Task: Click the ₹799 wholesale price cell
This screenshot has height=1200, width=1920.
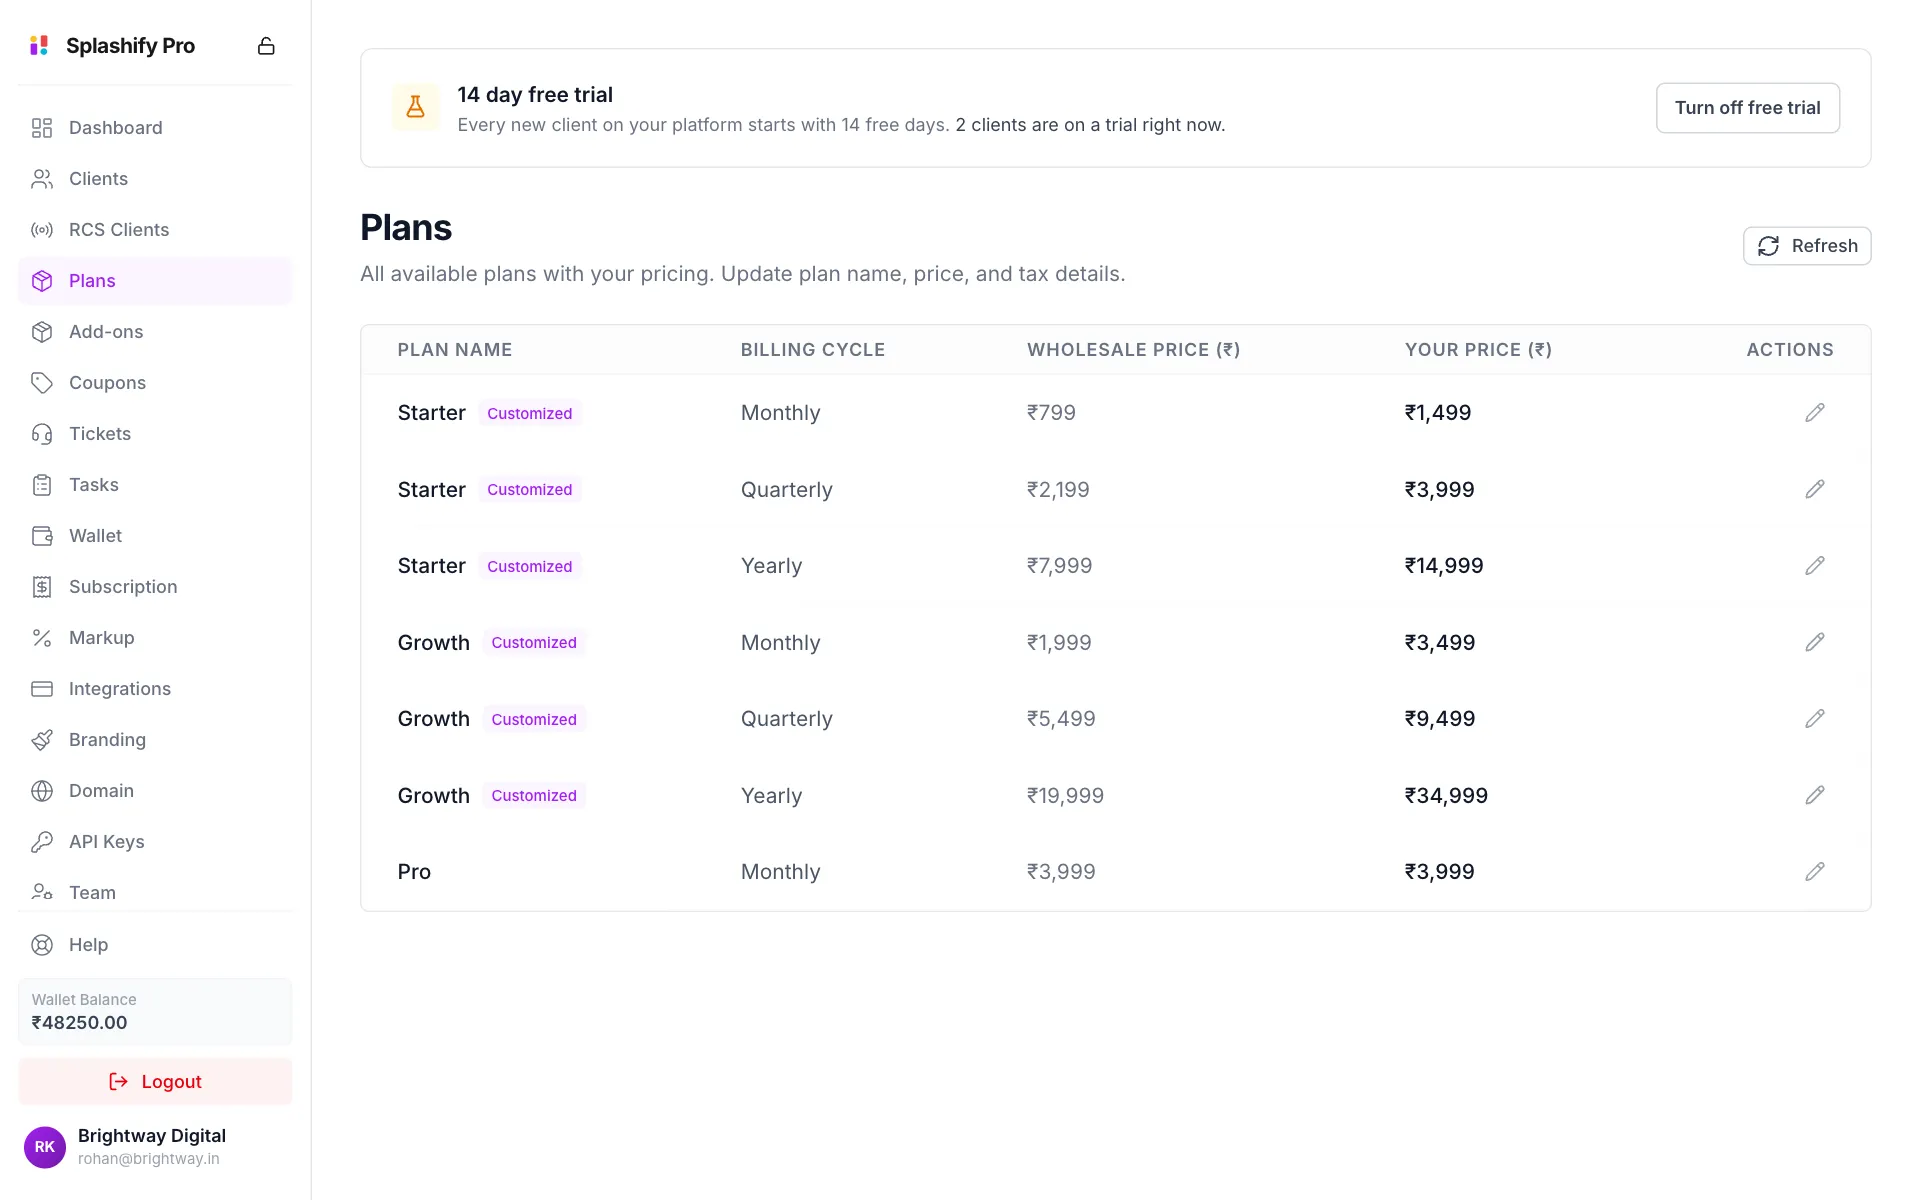Action: pyautogui.click(x=1051, y=413)
